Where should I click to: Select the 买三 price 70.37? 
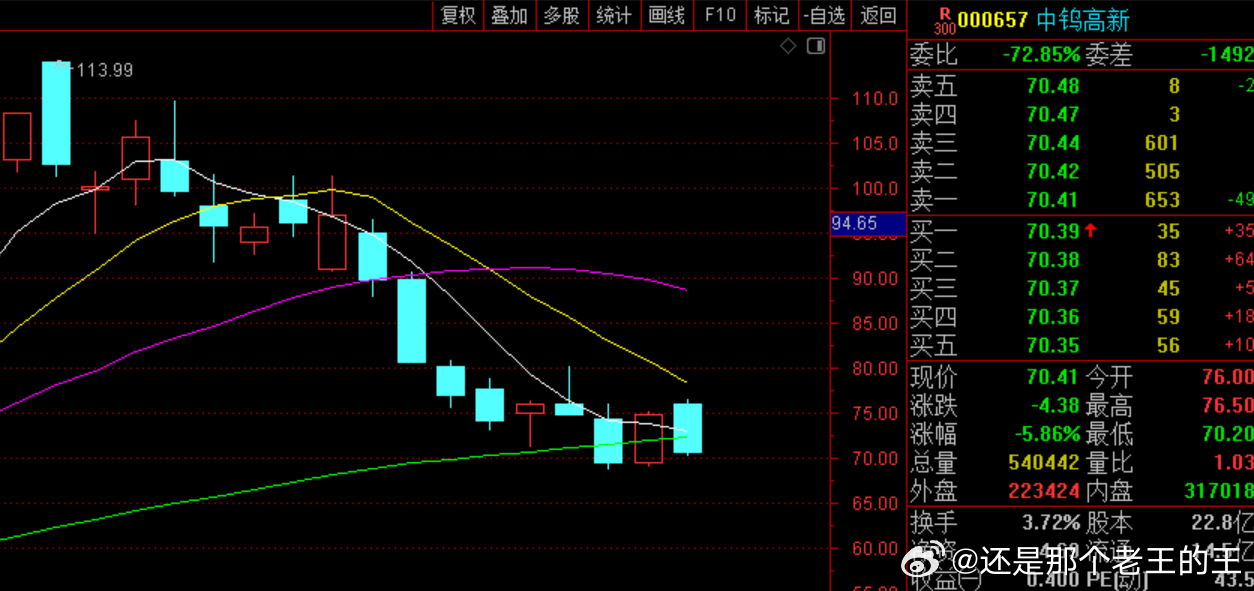[x=1053, y=289]
